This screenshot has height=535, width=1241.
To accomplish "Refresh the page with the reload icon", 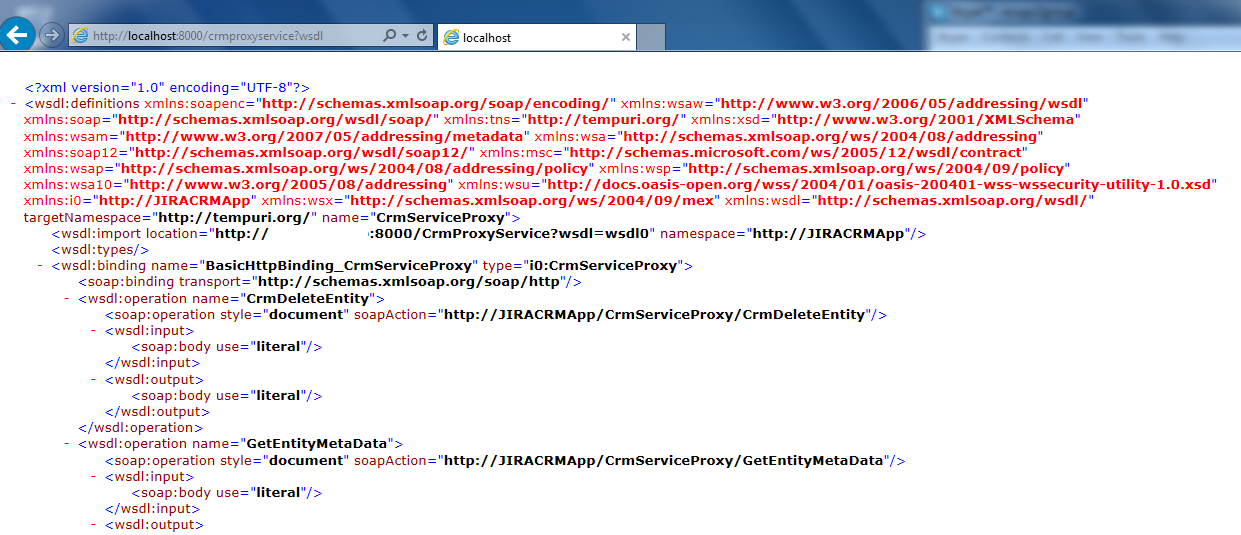I will [423, 36].
